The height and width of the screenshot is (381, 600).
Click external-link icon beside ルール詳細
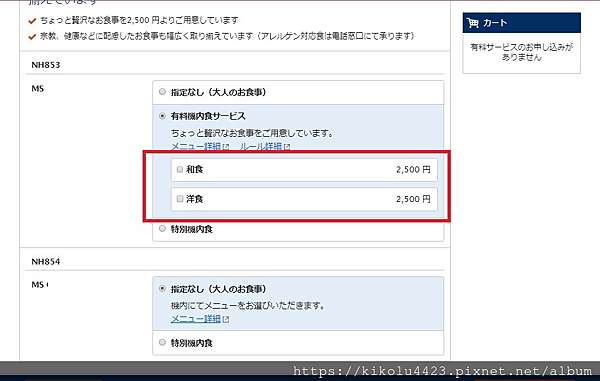coord(287,147)
